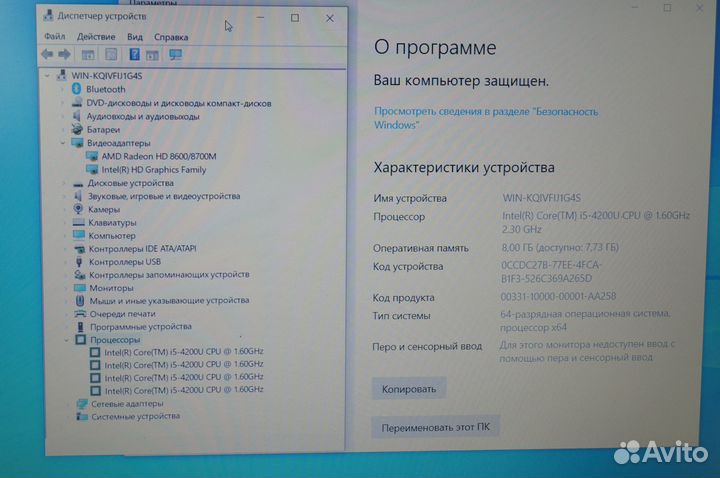Select Звуковые, игровые и видеоустройства item
The width and height of the screenshot is (720, 478).
pyautogui.click(x=163, y=196)
